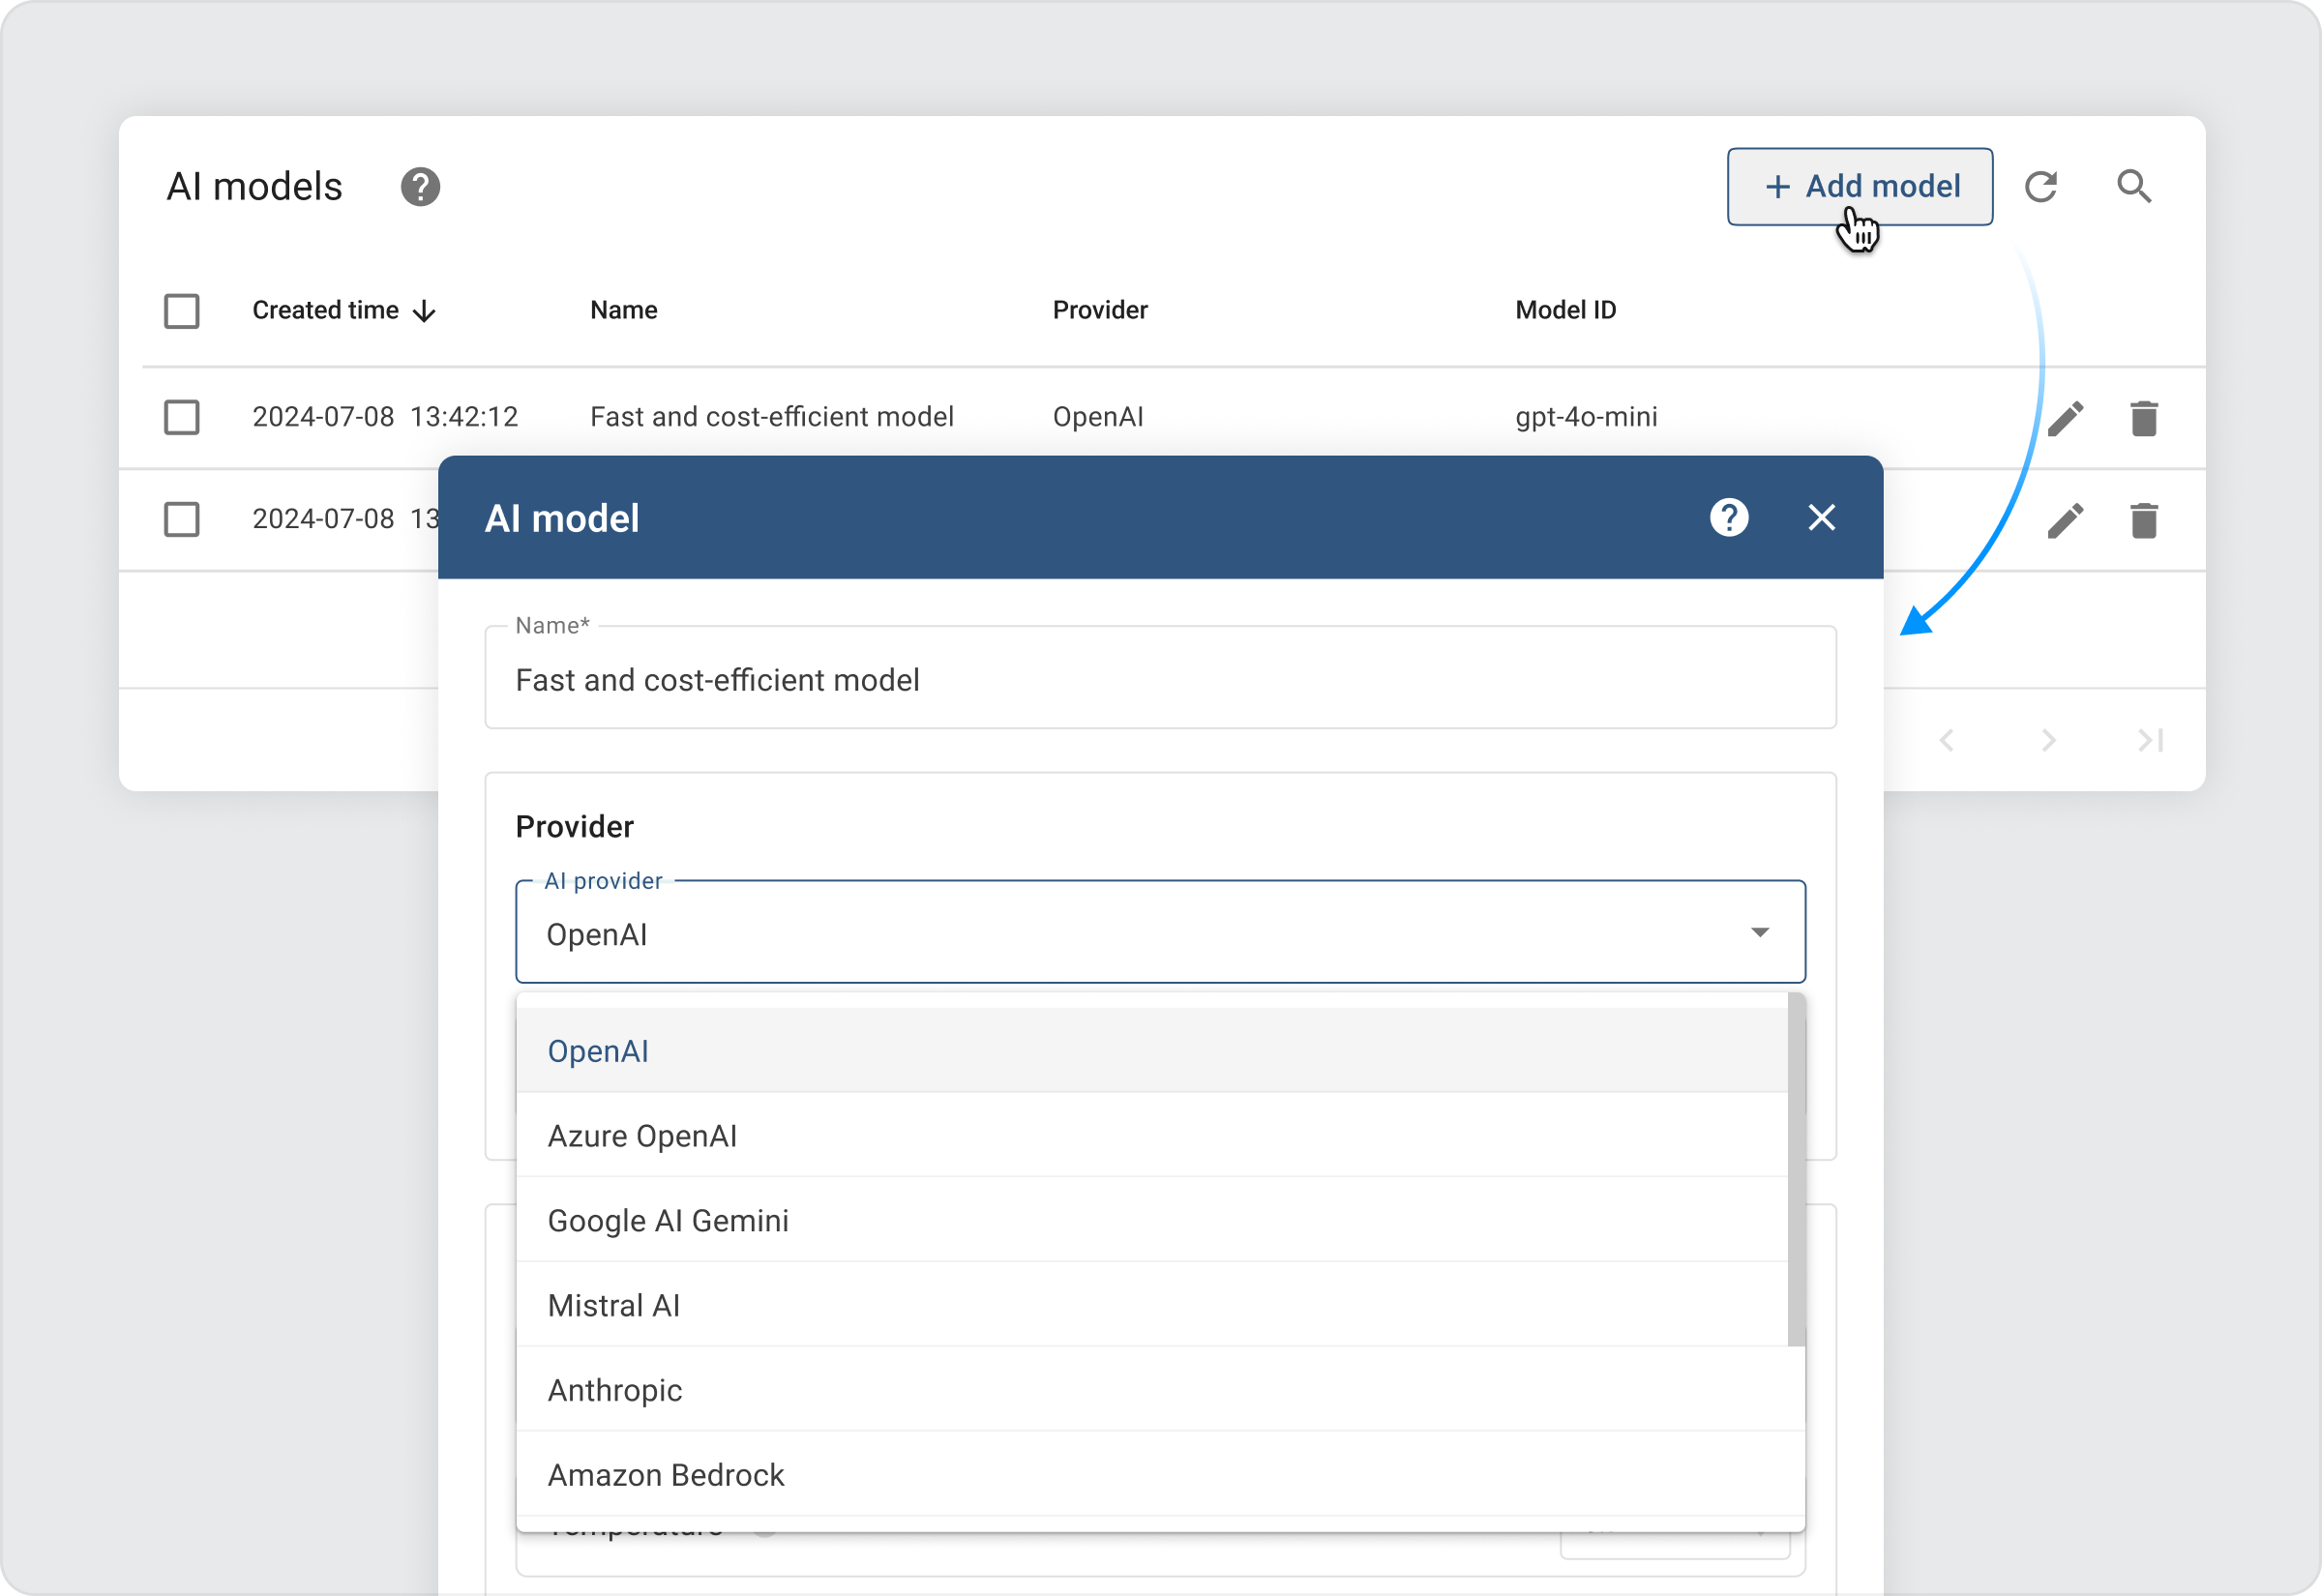This screenshot has width=2322, height=1596.
Task: Click the Name input field
Action: 1160,680
